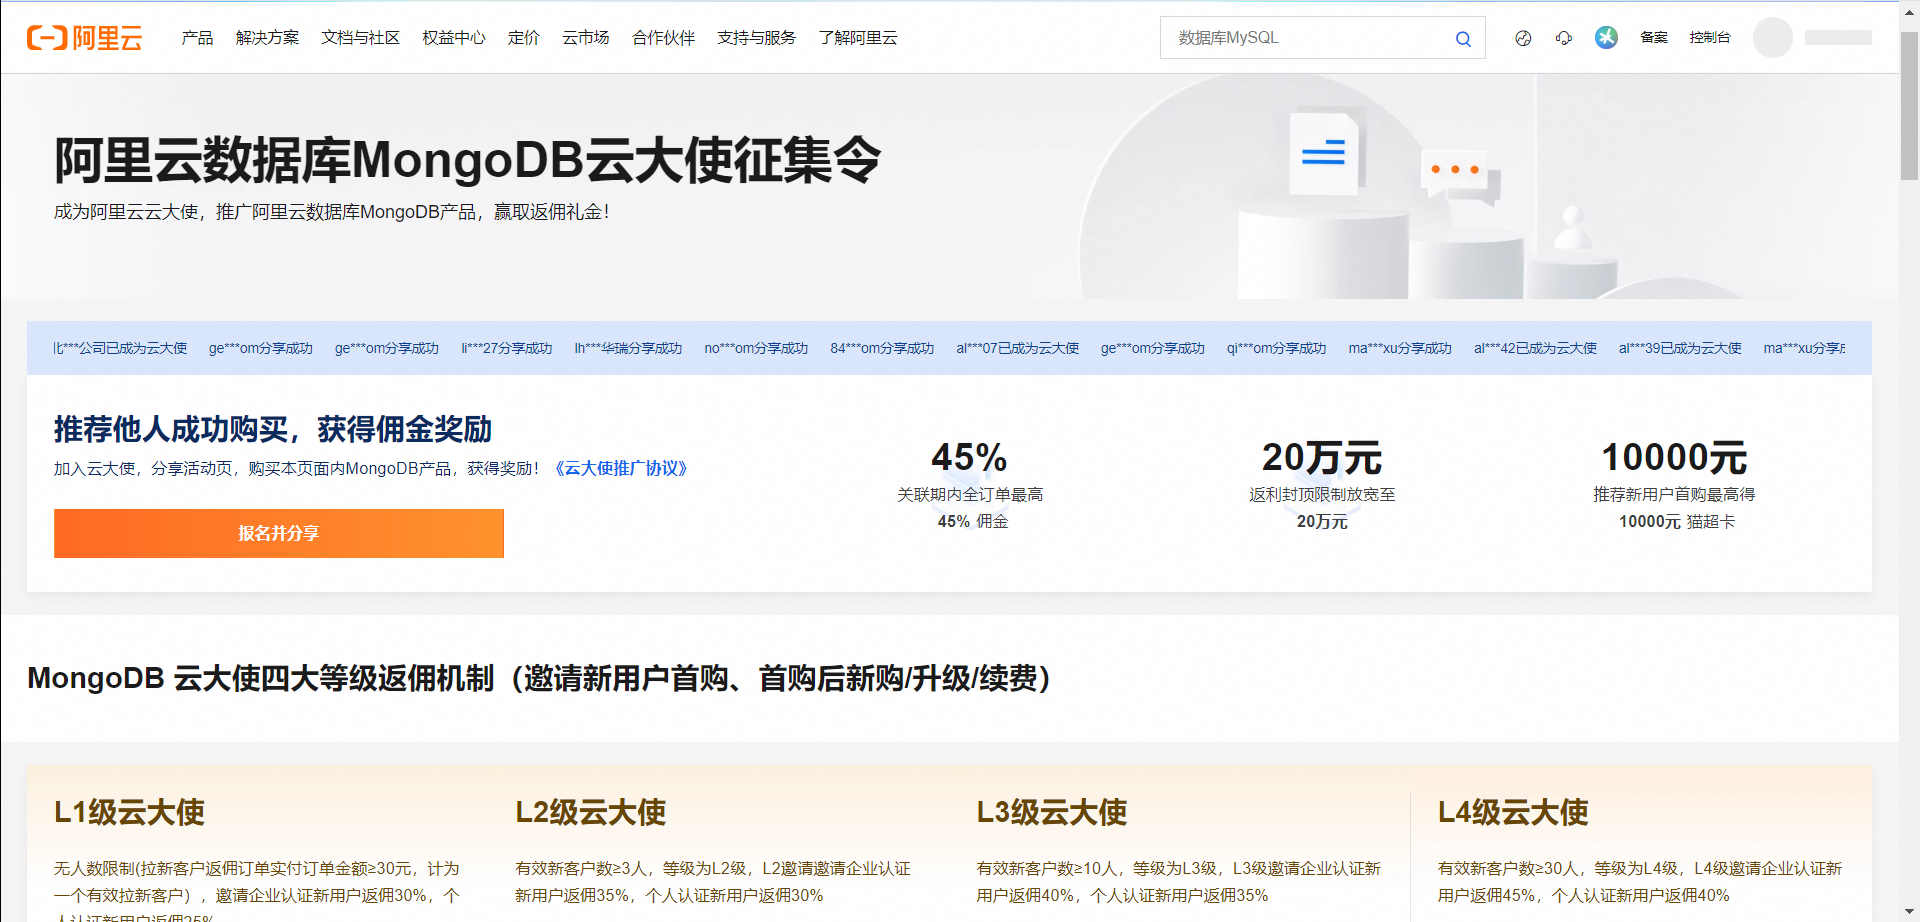
Task: Click the ticker entry lh***华瑞分享成功
Action: point(628,348)
